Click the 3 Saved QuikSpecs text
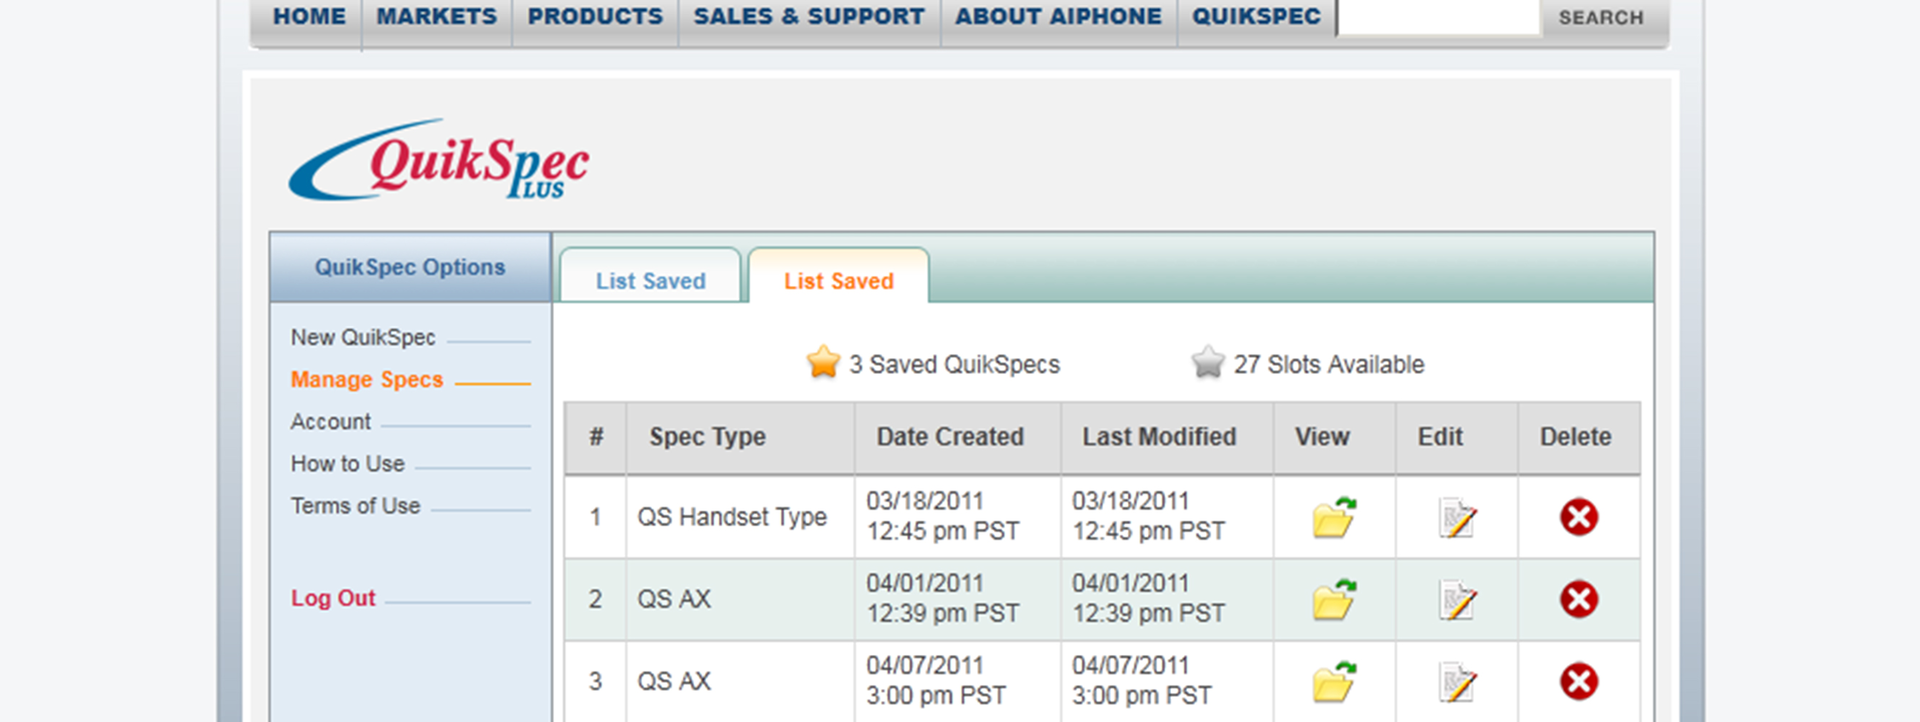 point(954,365)
